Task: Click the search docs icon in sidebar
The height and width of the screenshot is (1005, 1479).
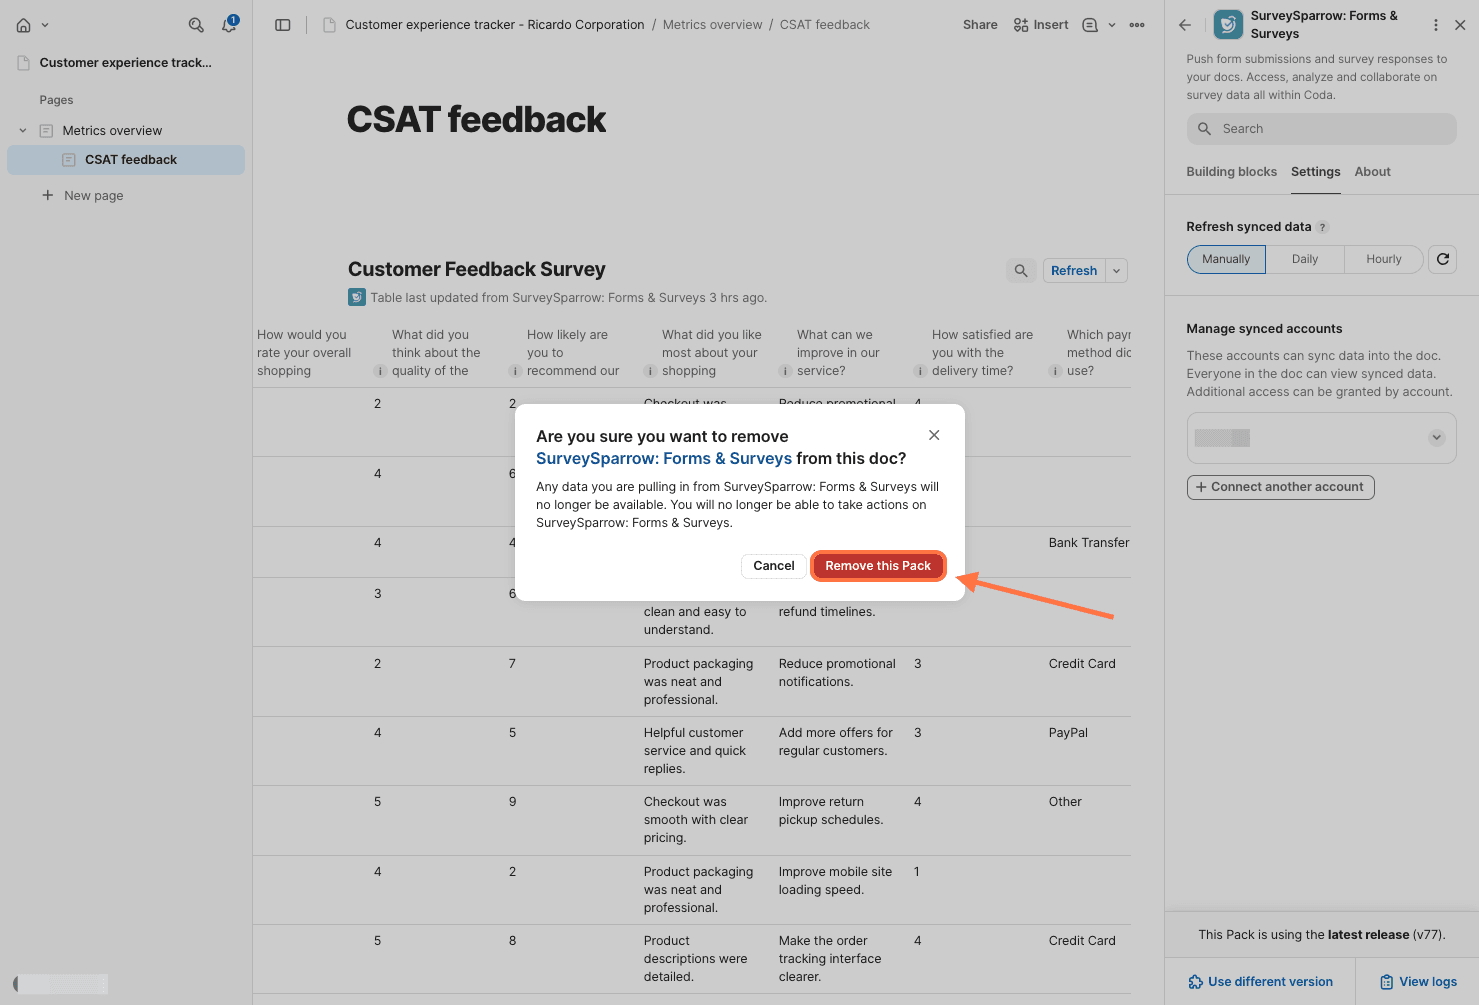Action: [x=196, y=25]
